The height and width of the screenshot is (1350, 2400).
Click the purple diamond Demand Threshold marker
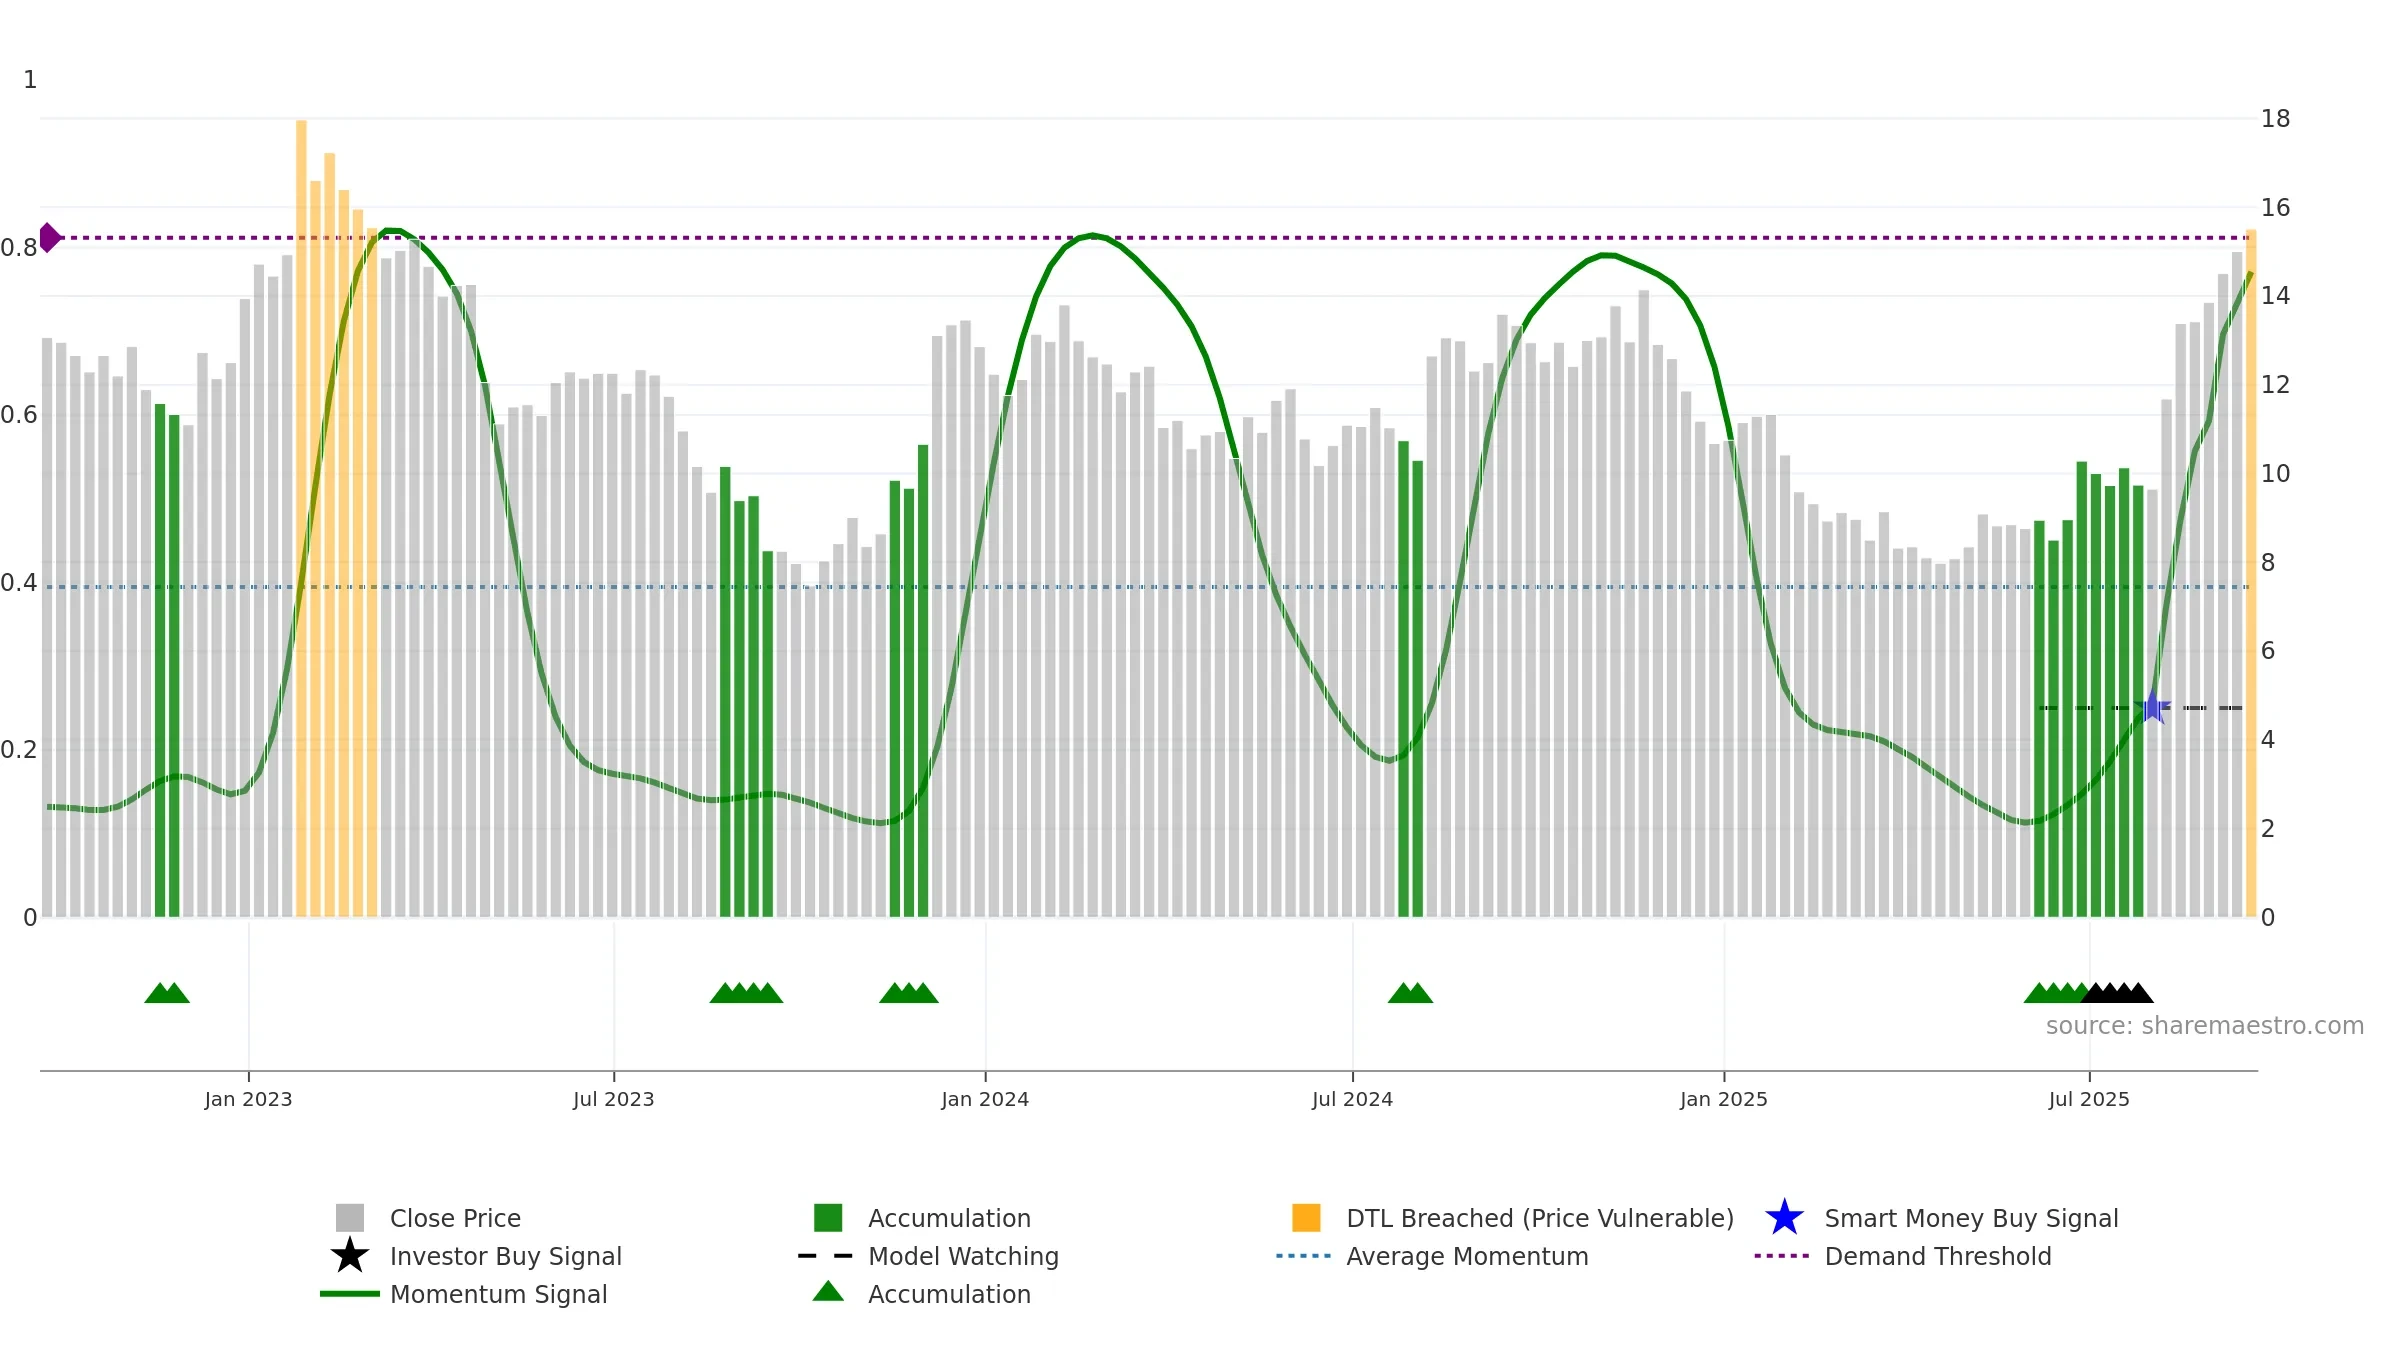click(50, 238)
